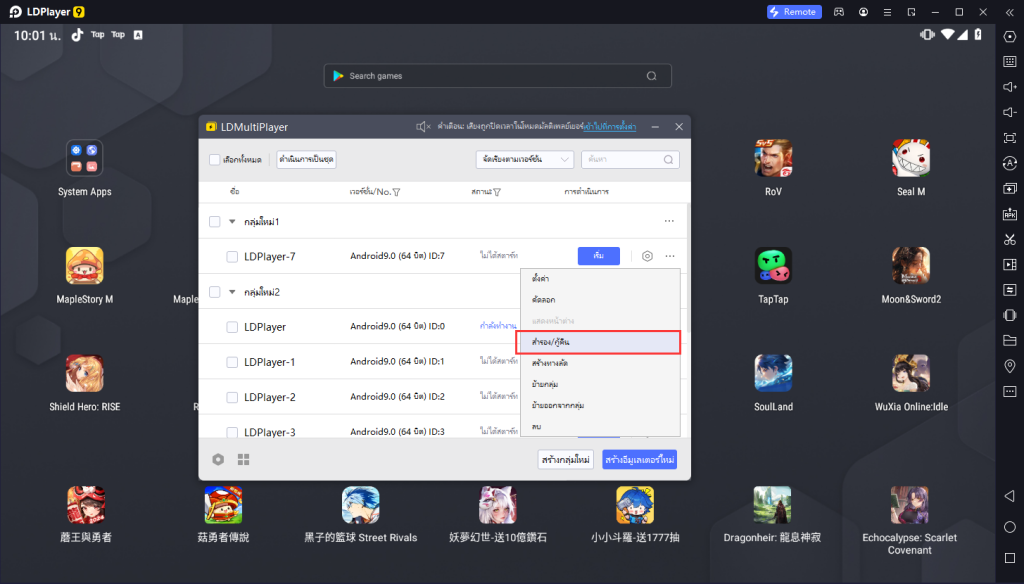
Task: Open the three-dot menu for LDPlayer-7
Action: [670, 256]
